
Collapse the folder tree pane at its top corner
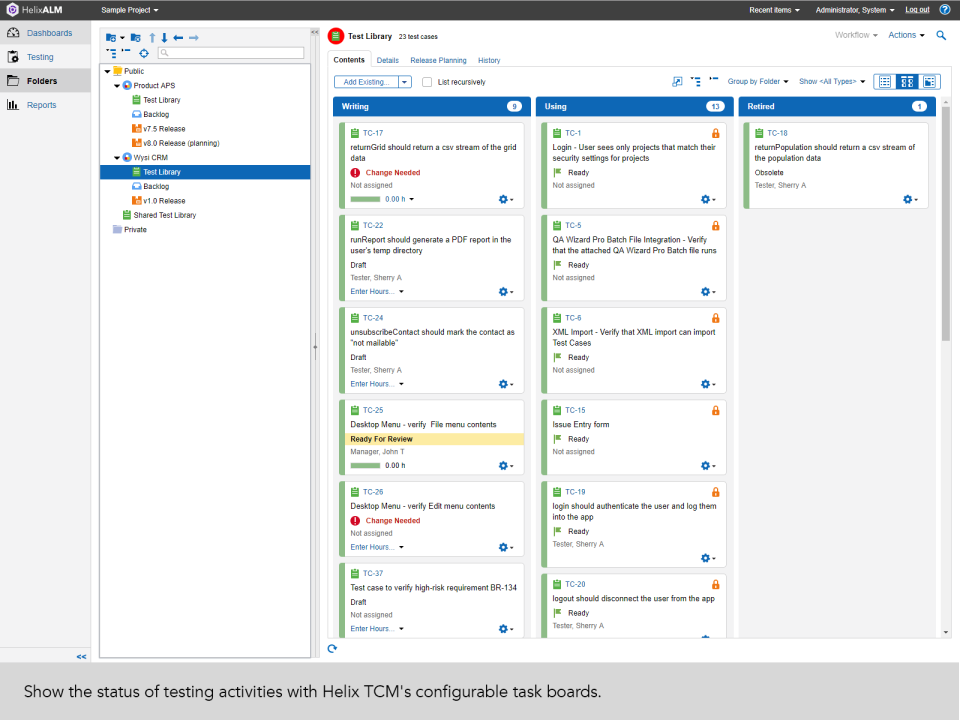tap(315, 32)
